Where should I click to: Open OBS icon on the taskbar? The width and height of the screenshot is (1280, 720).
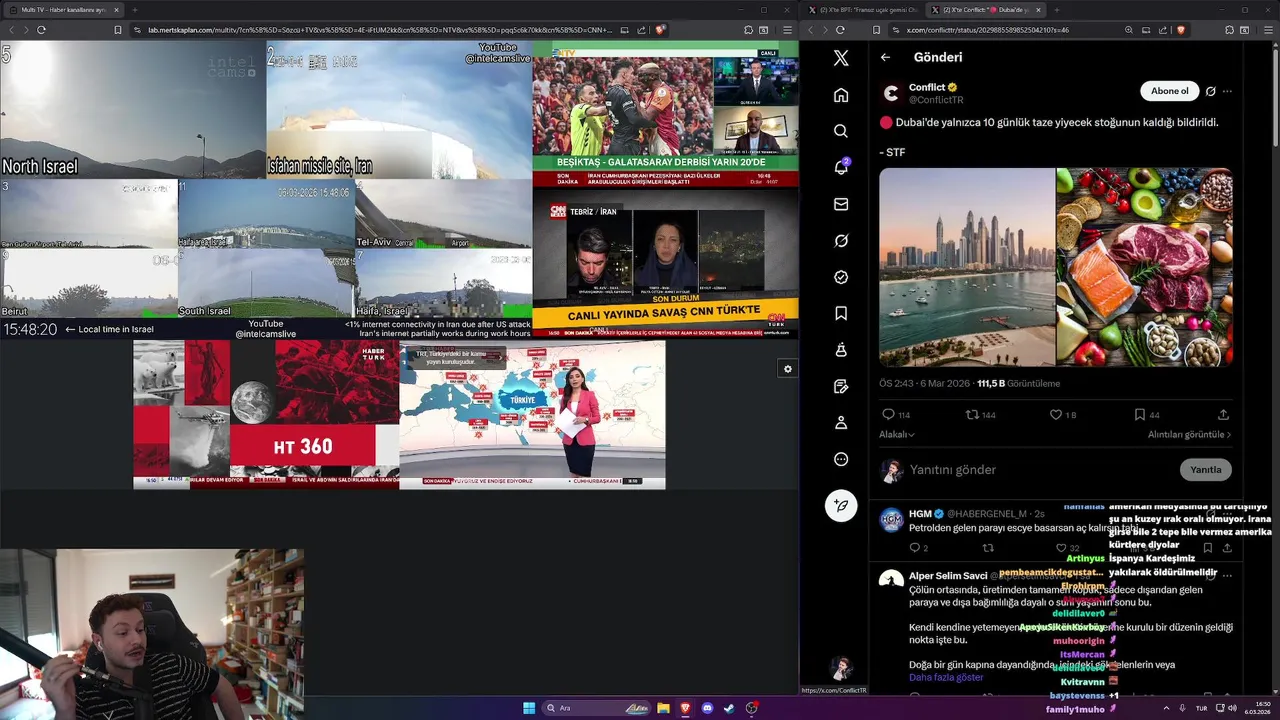point(751,708)
